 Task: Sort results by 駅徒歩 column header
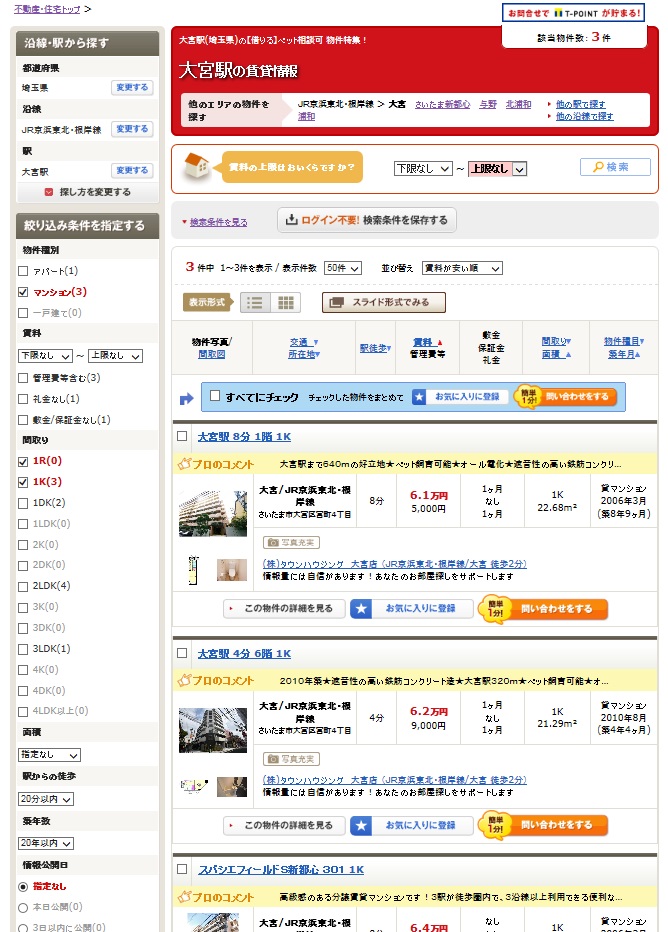click(375, 348)
